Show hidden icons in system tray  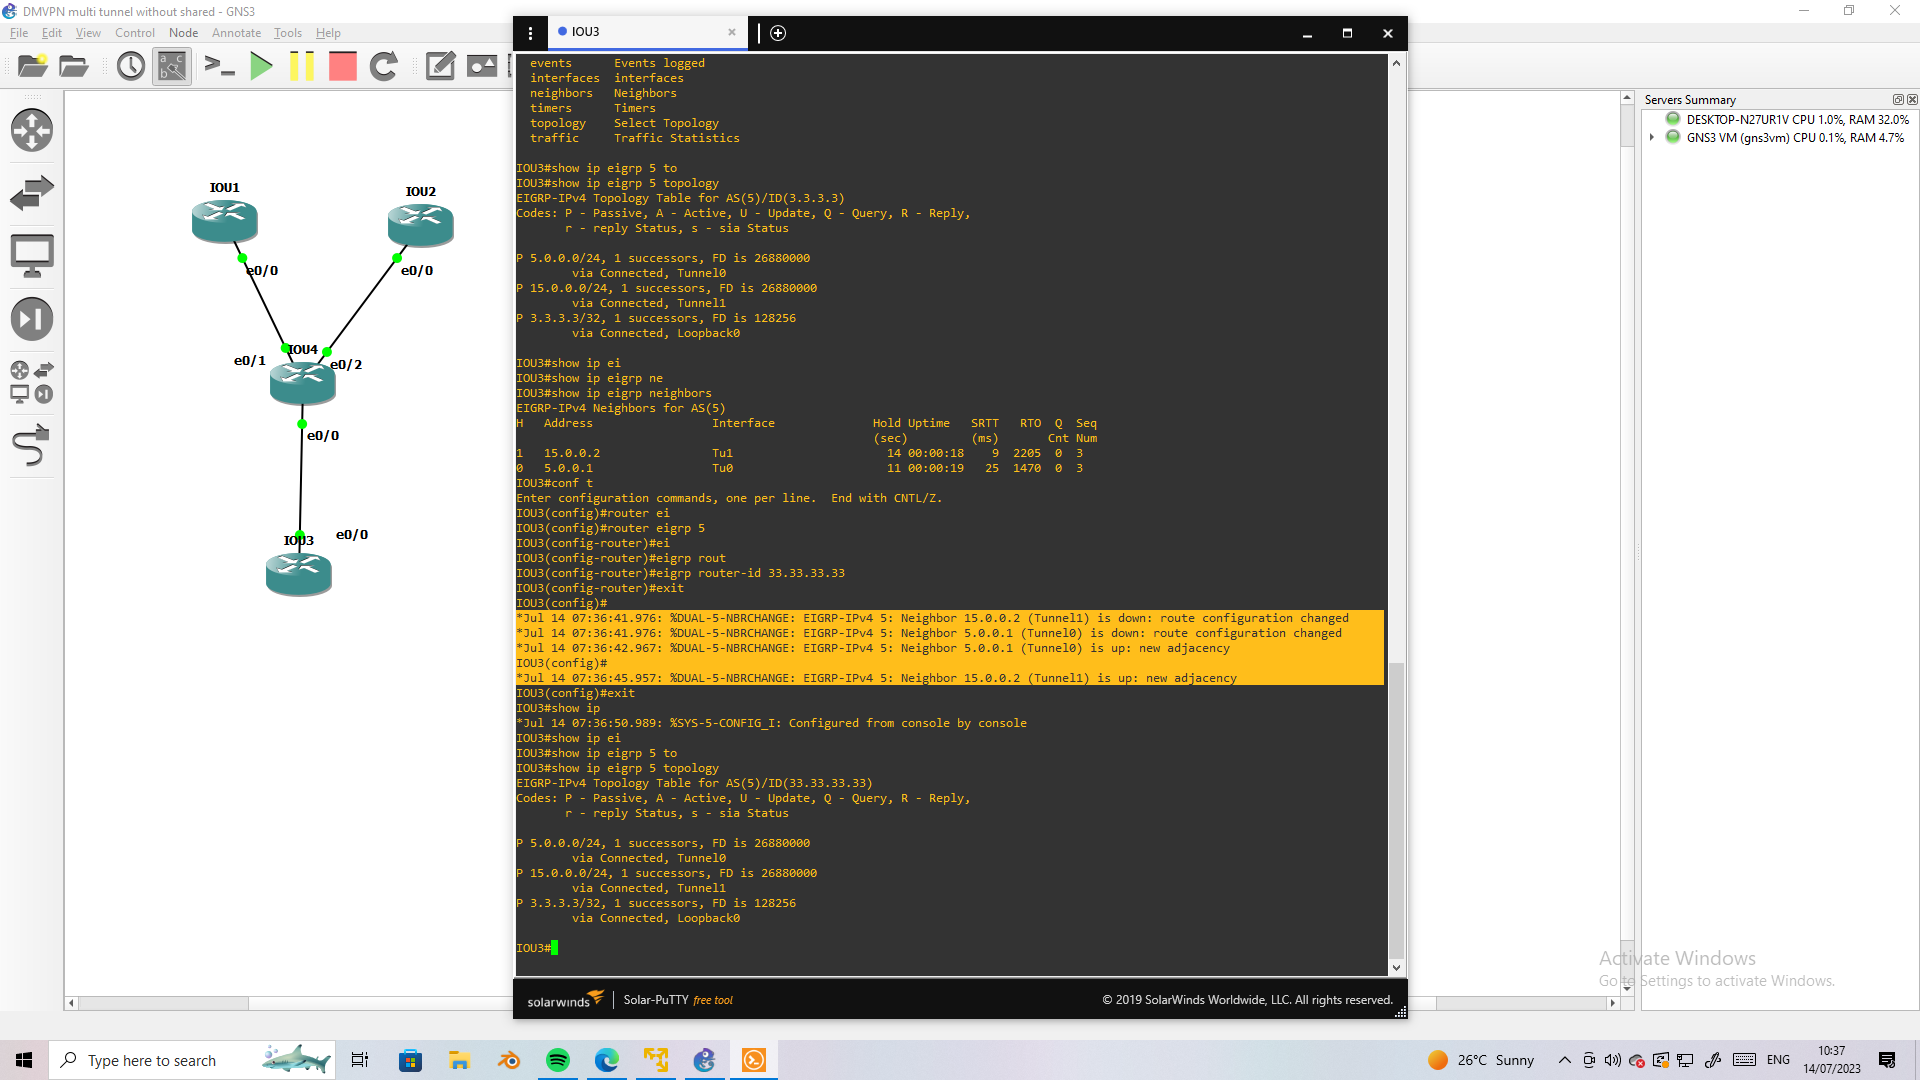pos(1564,1060)
